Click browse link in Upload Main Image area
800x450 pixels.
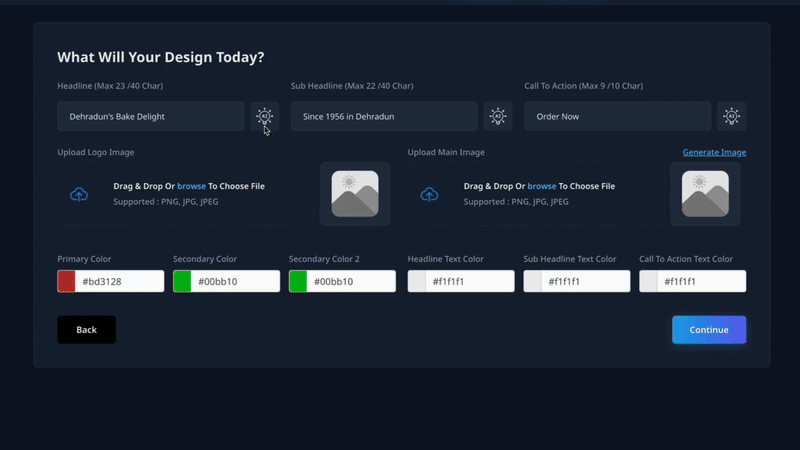541,186
